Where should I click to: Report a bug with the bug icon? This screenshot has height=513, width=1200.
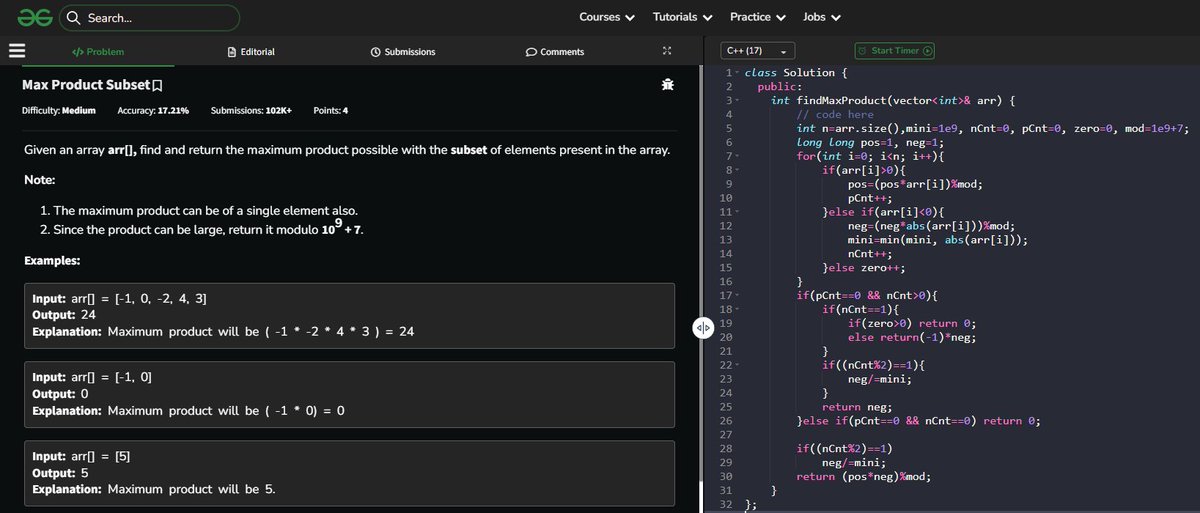667,86
